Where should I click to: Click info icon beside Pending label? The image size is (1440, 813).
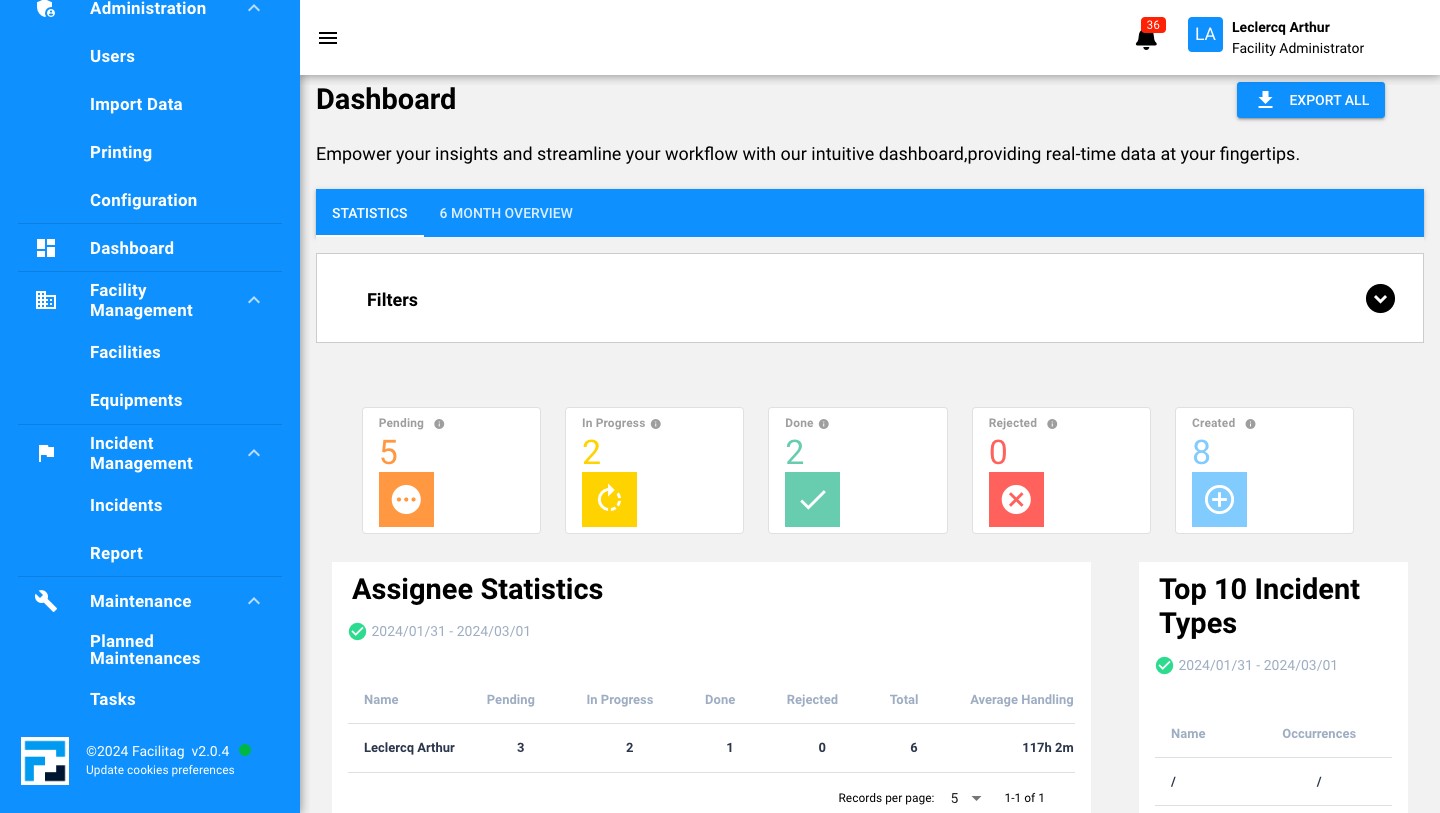coord(439,424)
